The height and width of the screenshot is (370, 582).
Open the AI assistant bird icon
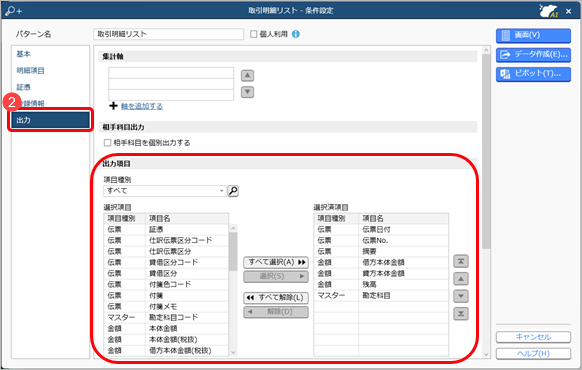pyautogui.click(x=549, y=11)
